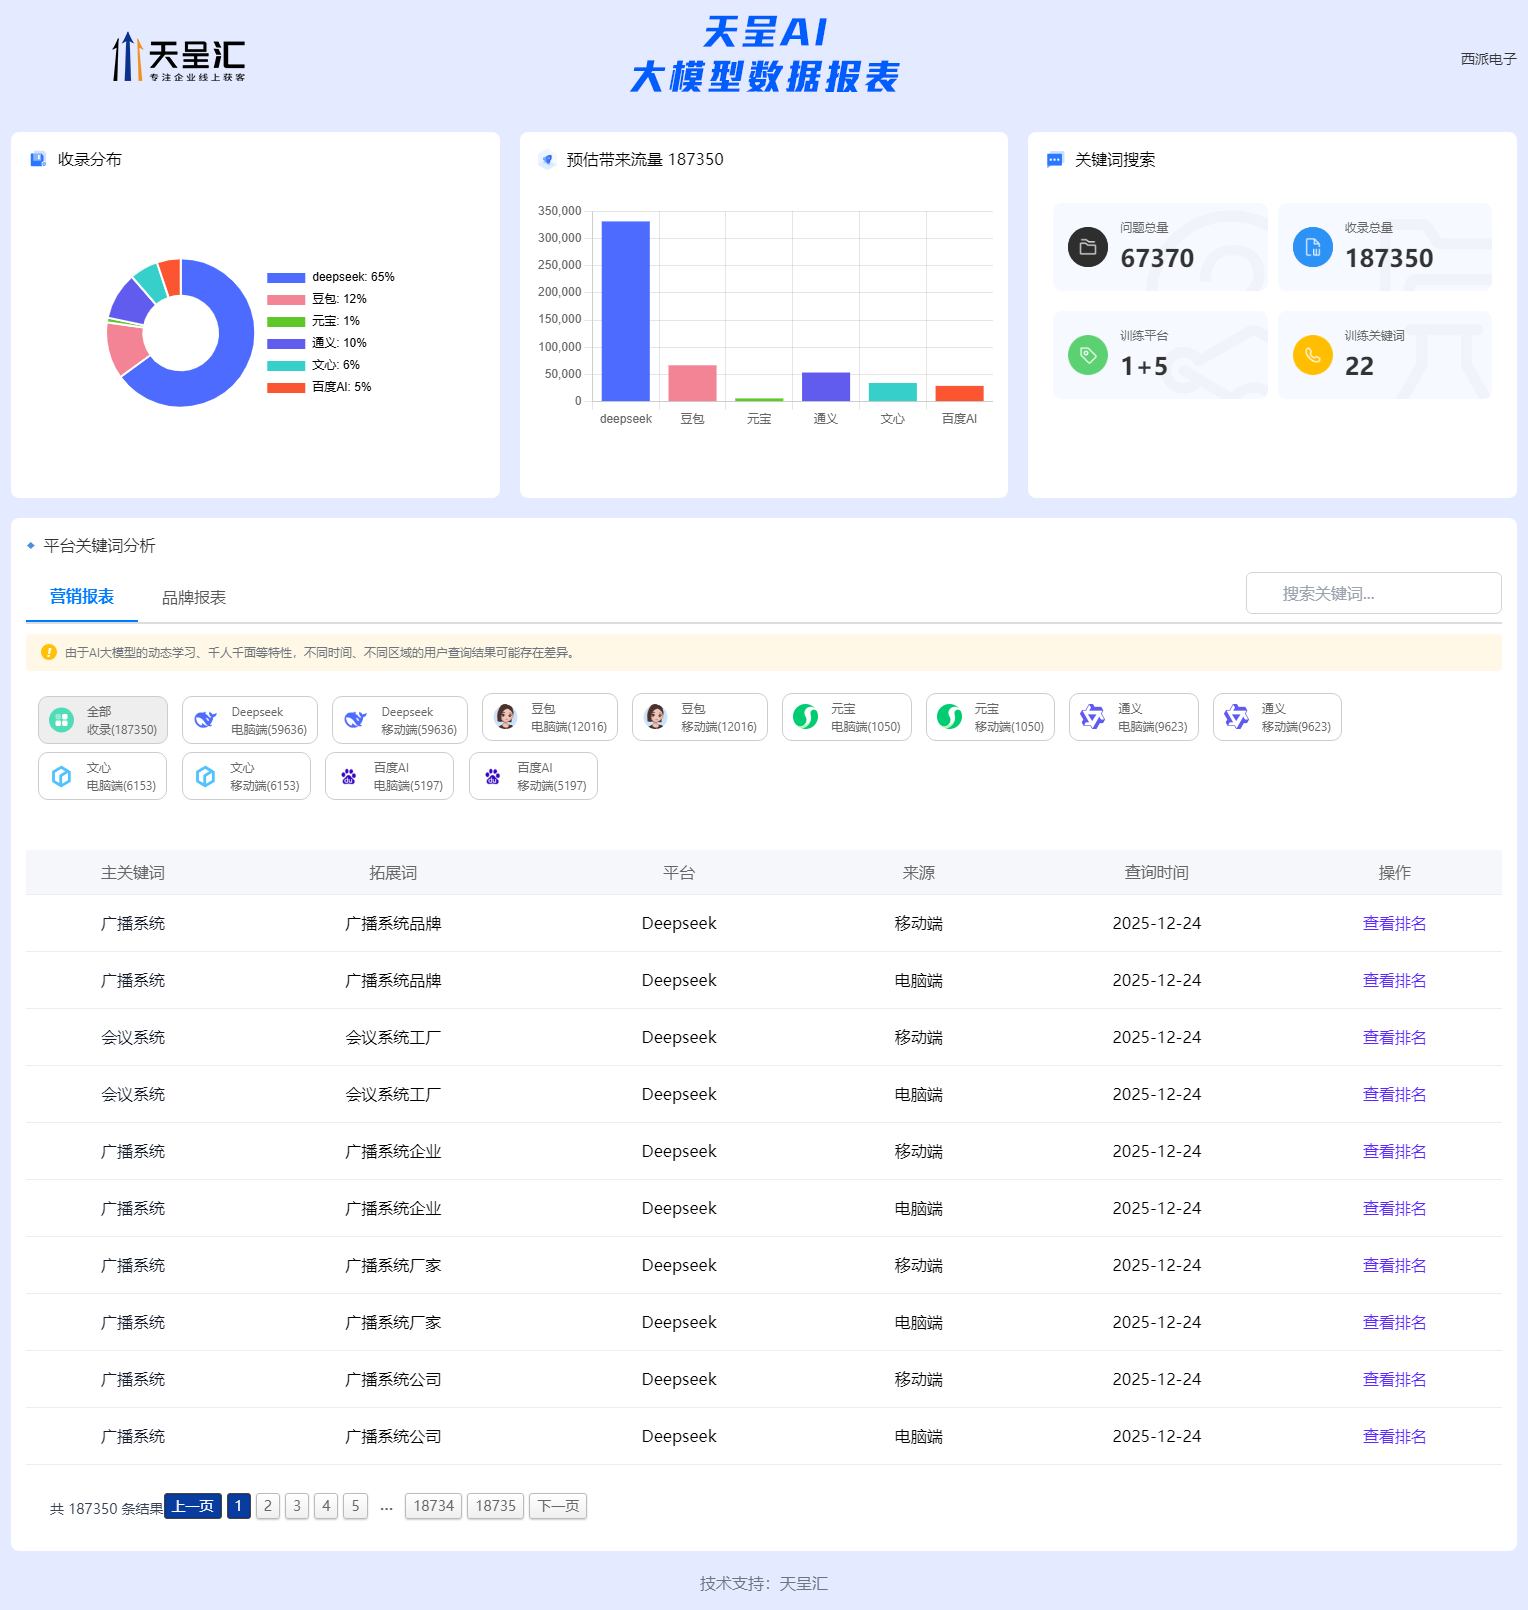The height and width of the screenshot is (1610, 1528).
Task: Jump to page 18735
Action: coord(495,1506)
